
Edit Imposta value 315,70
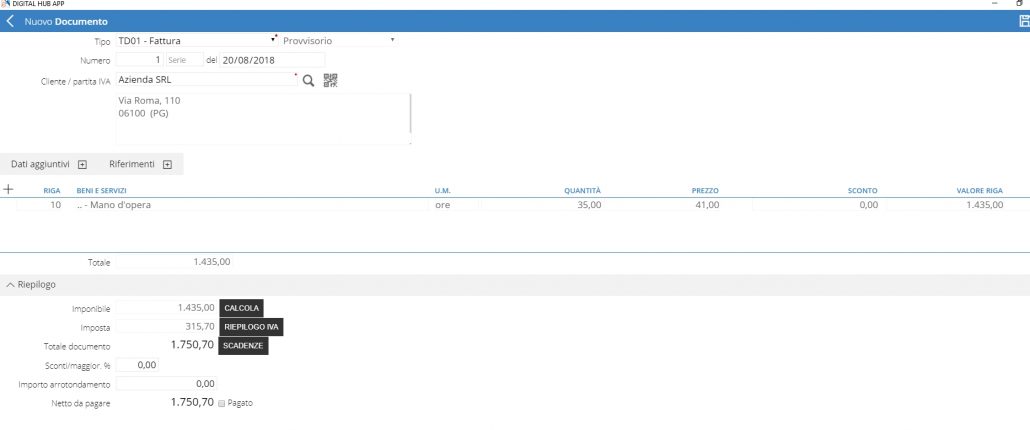pyautogui.click(x=166, y=326)
